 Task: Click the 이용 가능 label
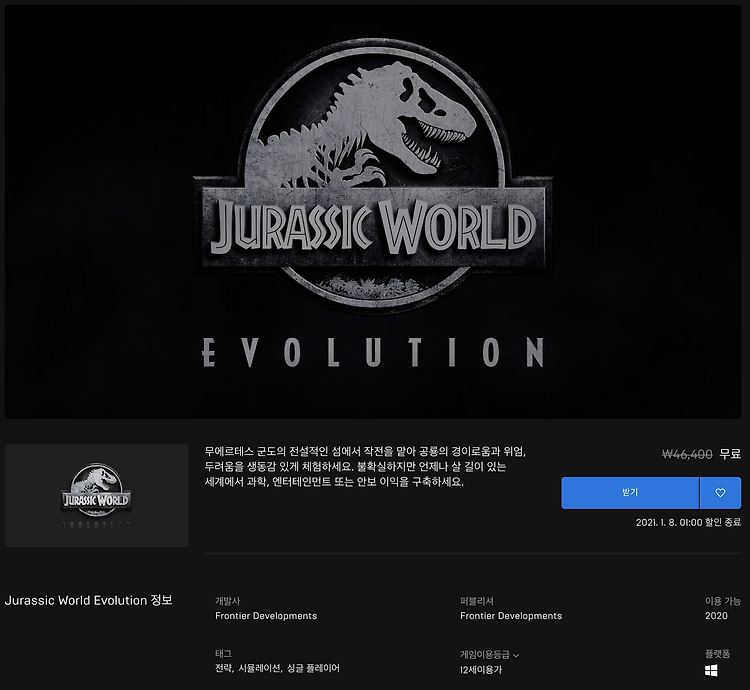click(x=723, y=601)
